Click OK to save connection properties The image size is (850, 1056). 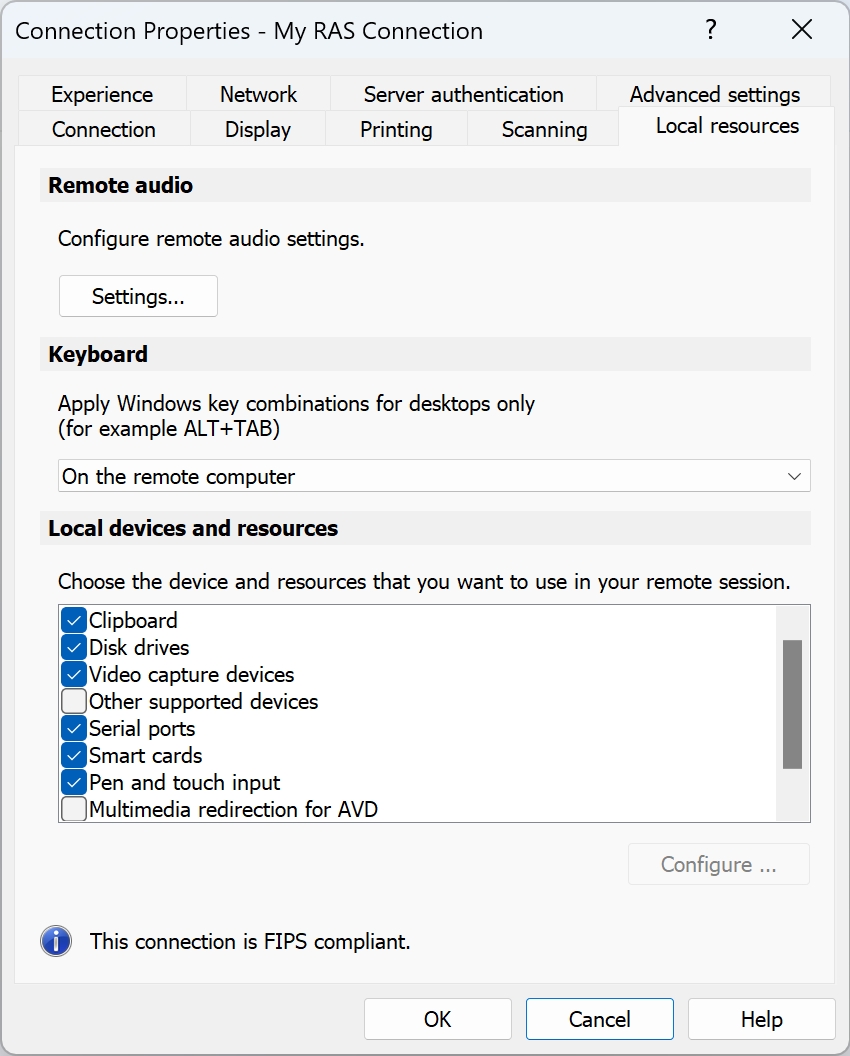[437, 1019]
